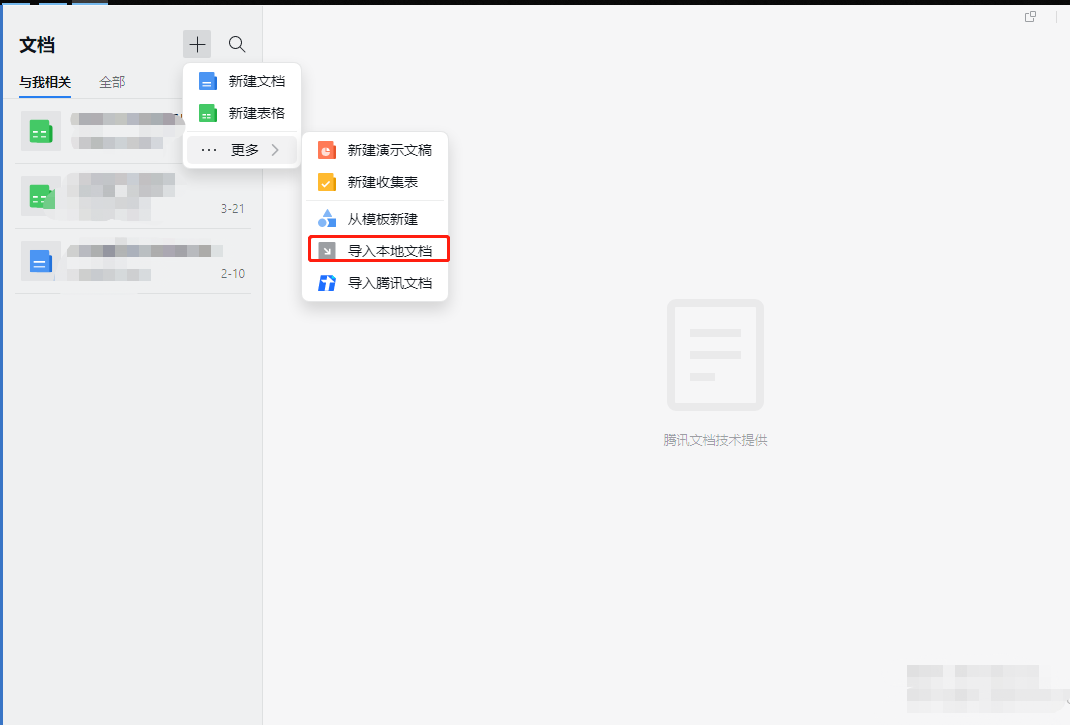
Task: Open the search magnifier icon
Action: [x=237, y=44]
